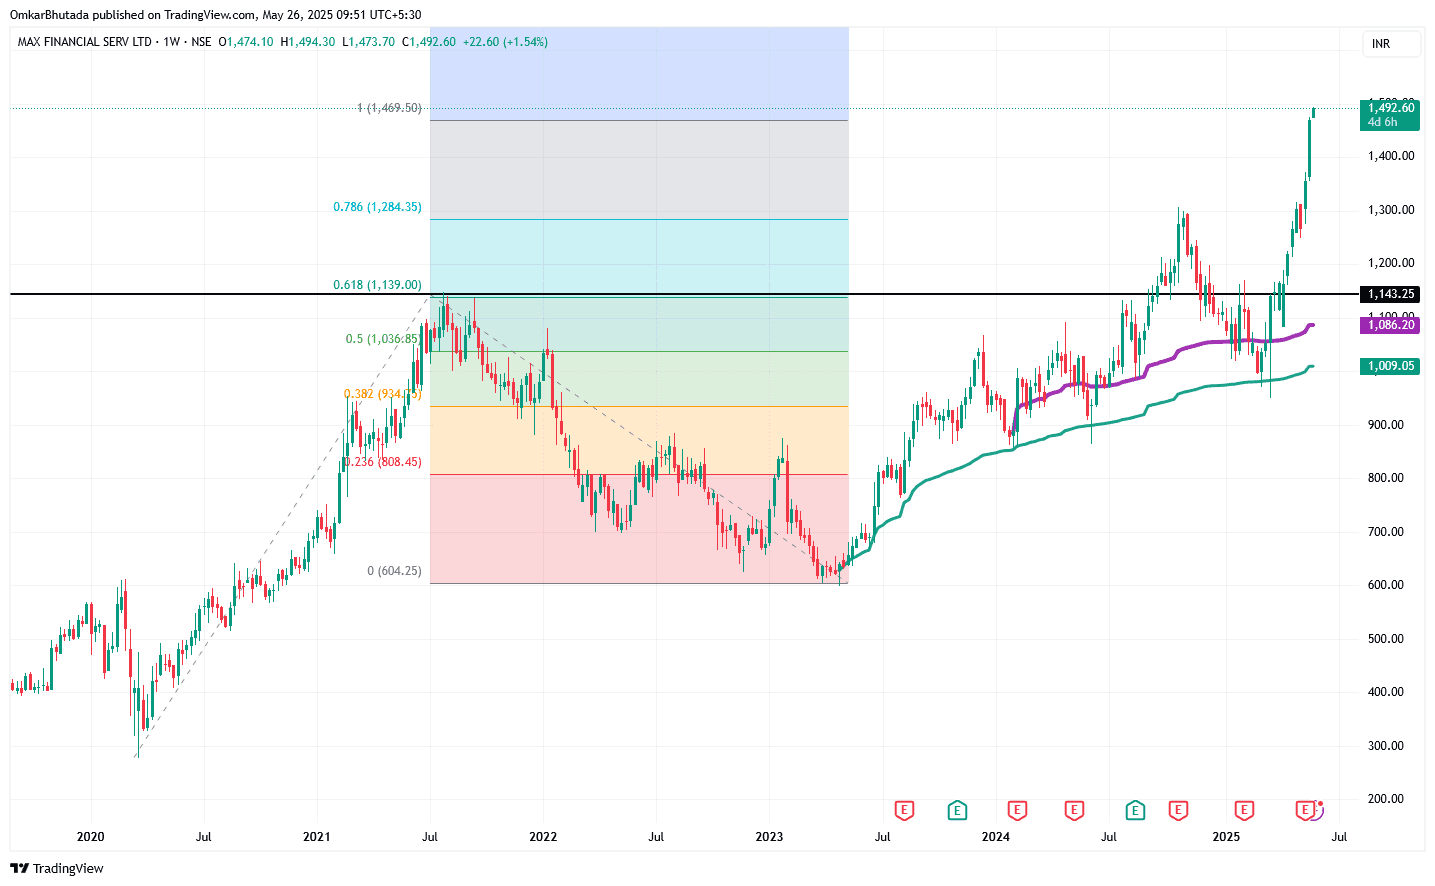Click the TradingView.com published-by line at the top
This screenshot has width=1435, height=886.
(x=215, y=15)
